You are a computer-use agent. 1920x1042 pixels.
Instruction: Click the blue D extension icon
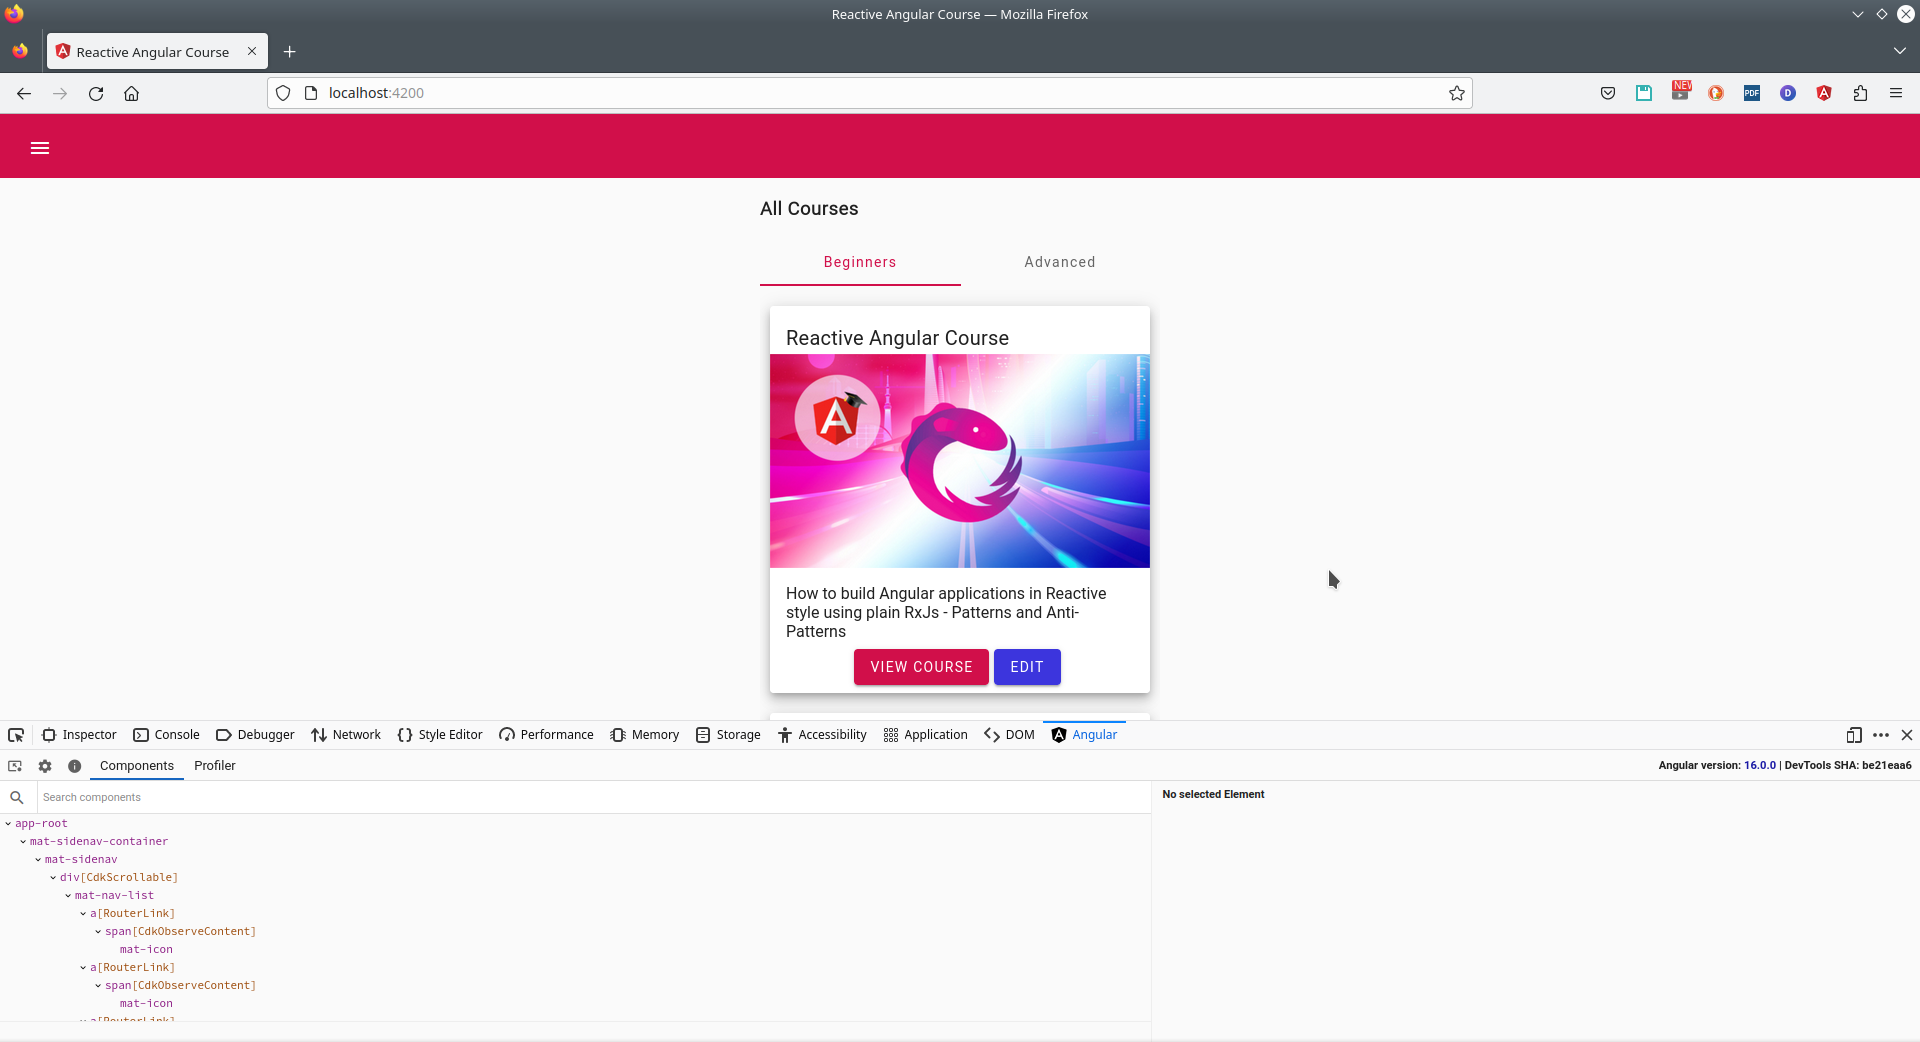tap(1788, 93)
